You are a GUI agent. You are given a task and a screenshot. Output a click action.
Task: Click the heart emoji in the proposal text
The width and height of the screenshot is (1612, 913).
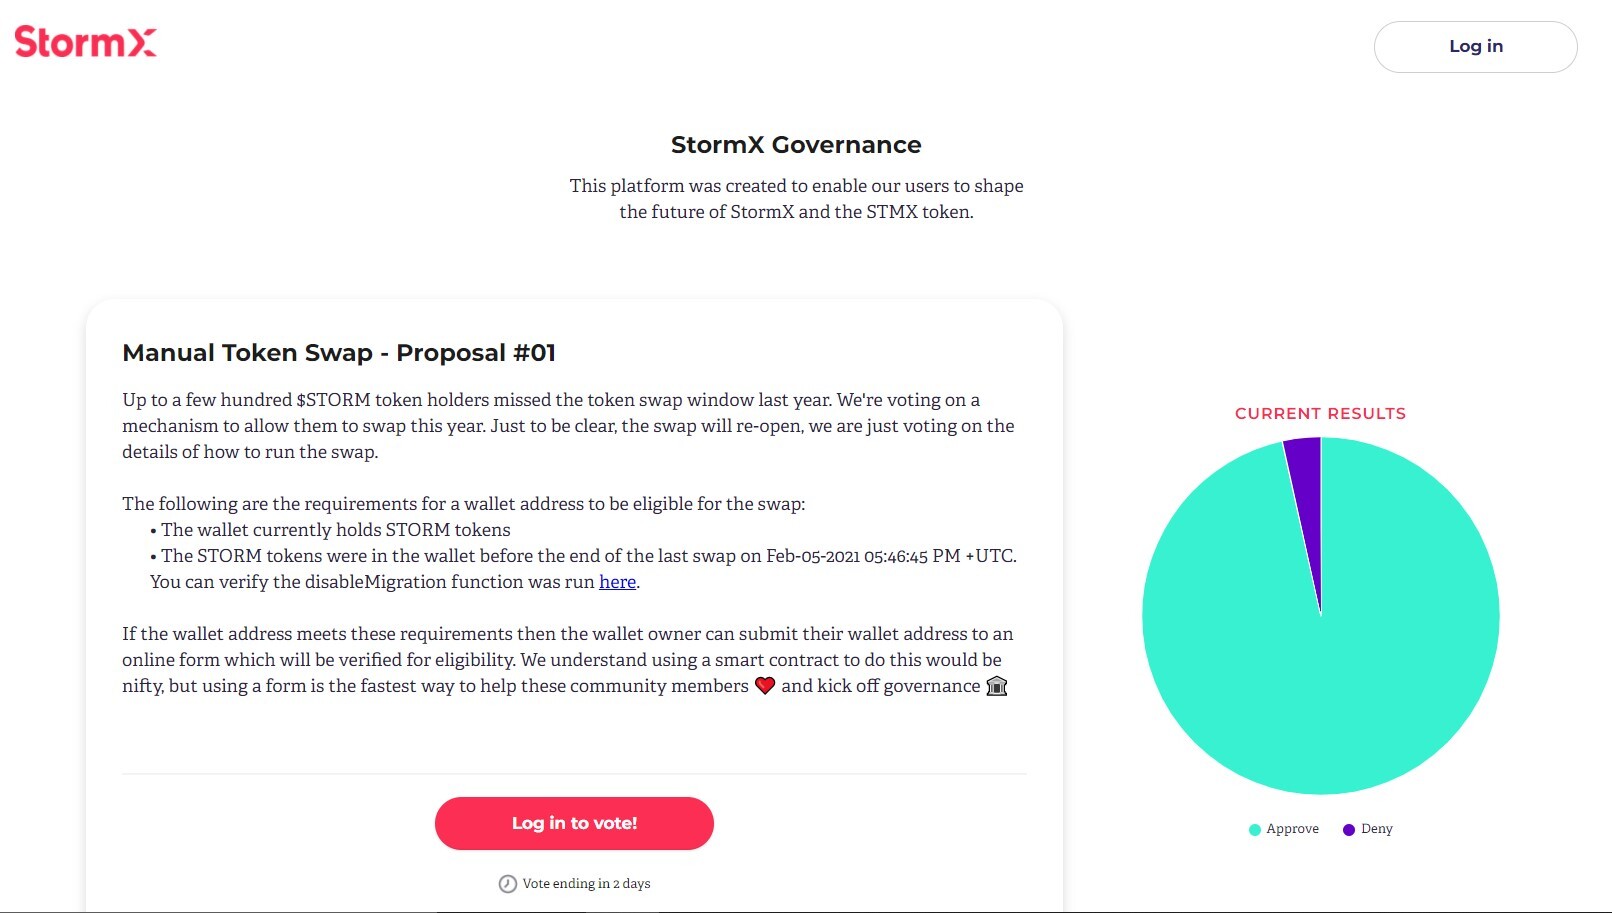tap(766, 685)
